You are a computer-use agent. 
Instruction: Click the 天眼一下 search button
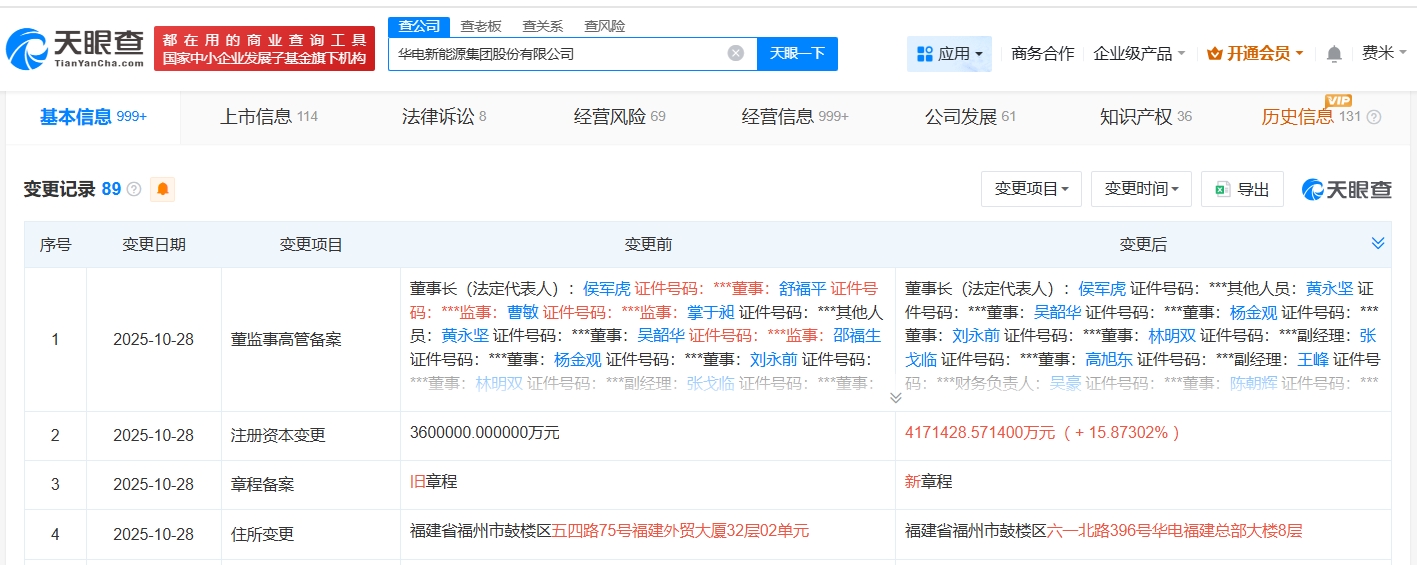tap(797, 54)
